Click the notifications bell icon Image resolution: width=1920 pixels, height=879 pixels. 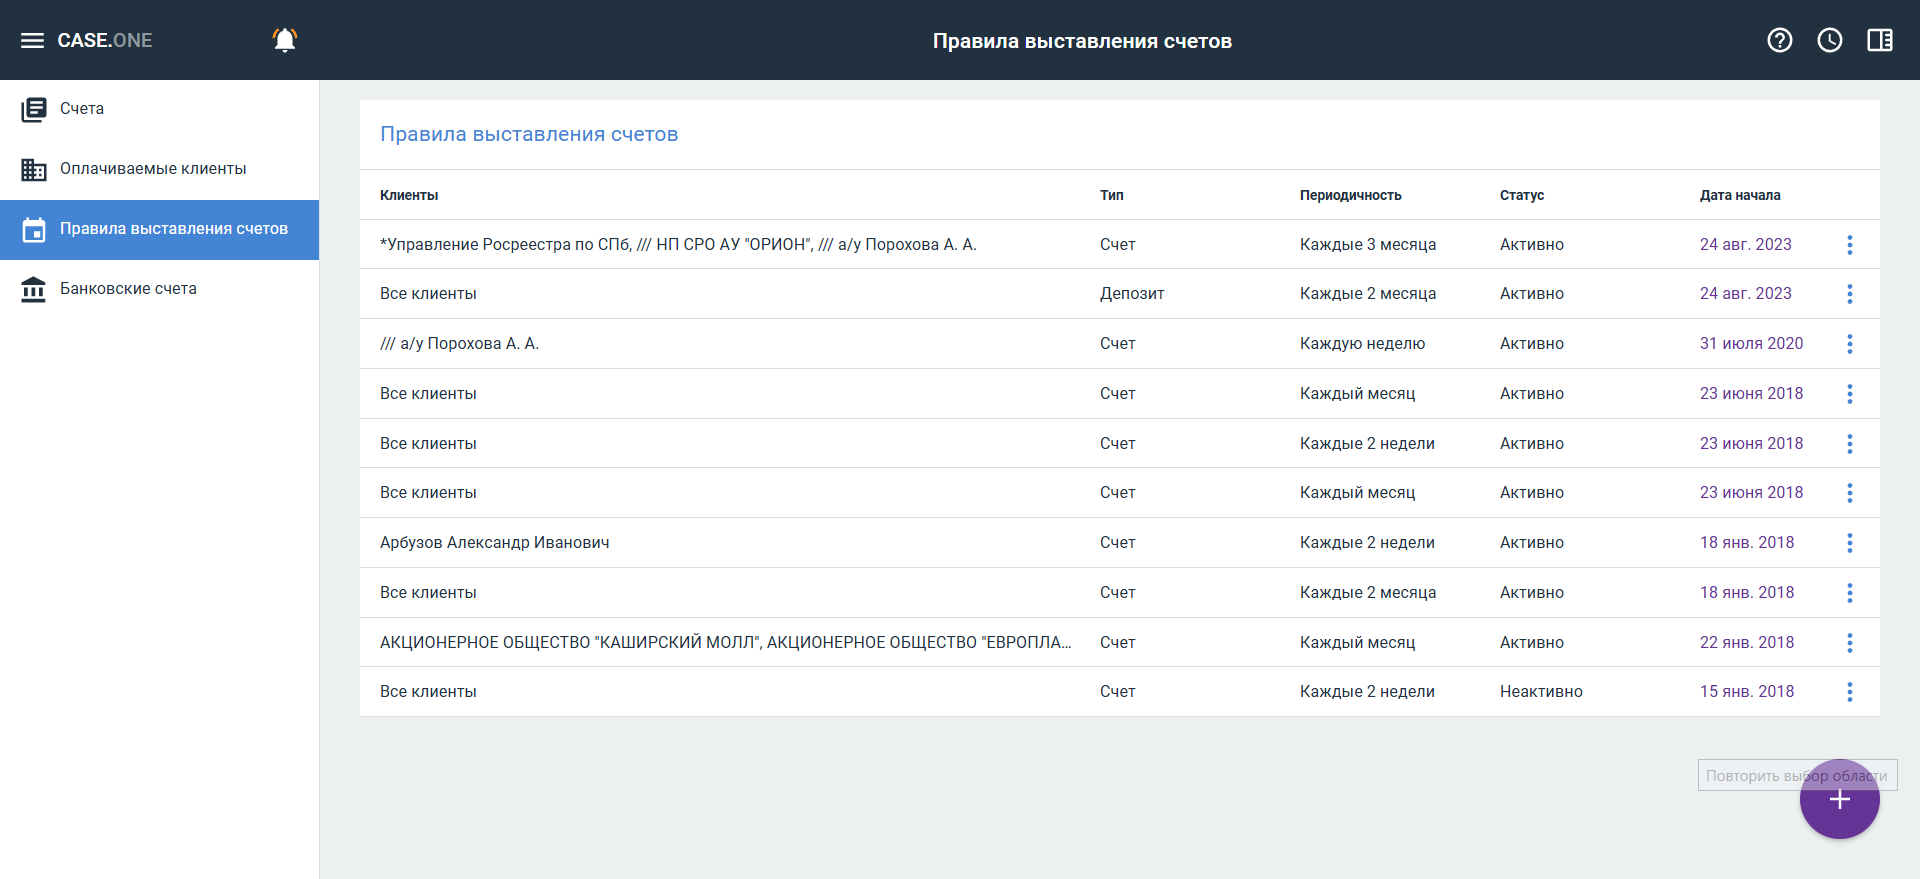click(x=285, y=40)
